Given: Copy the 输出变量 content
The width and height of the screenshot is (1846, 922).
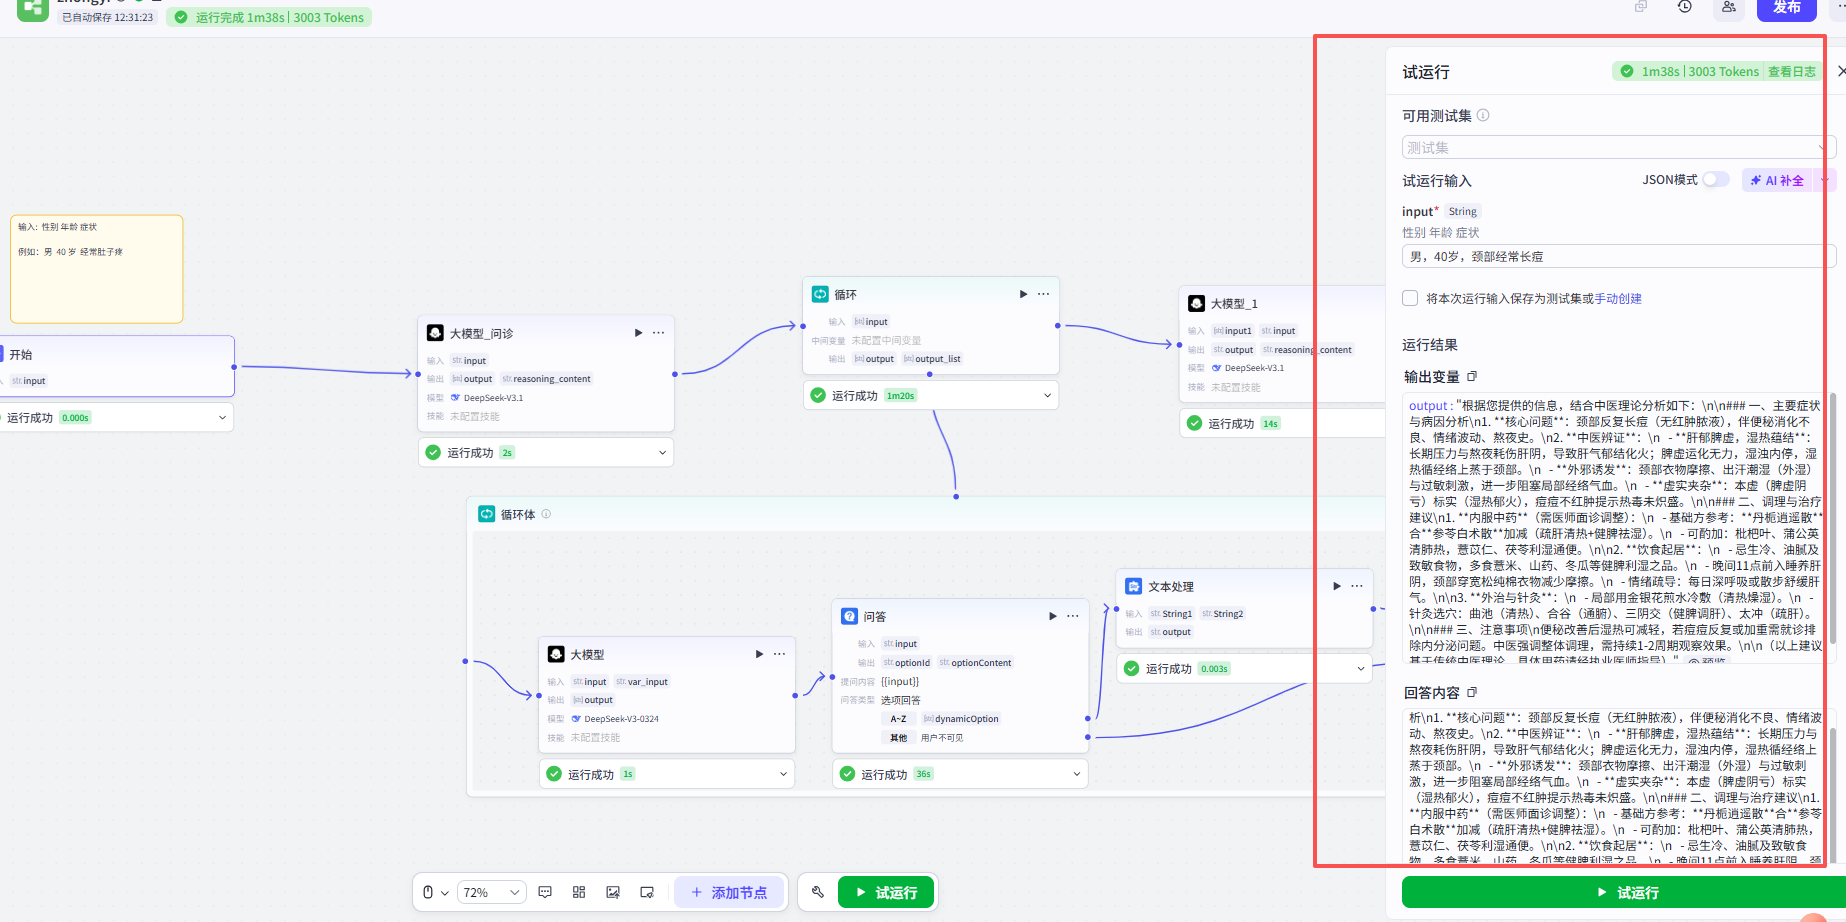Looking at the screenshot, I should click(1472, 376).
